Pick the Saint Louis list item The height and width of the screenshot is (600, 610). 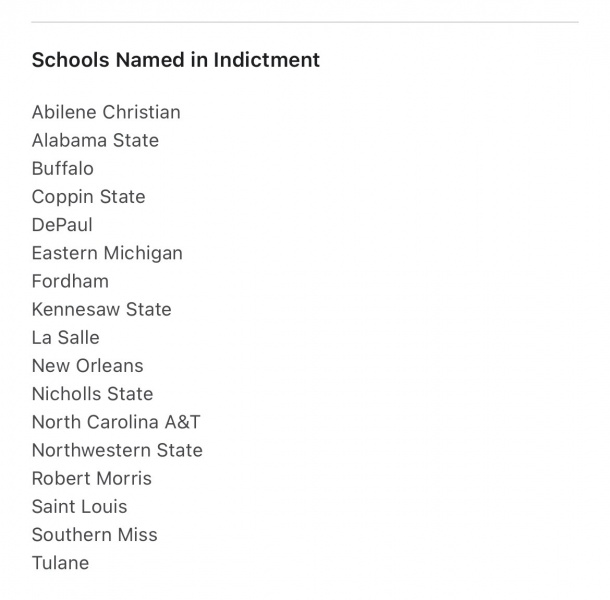click(x=80, y=506)
